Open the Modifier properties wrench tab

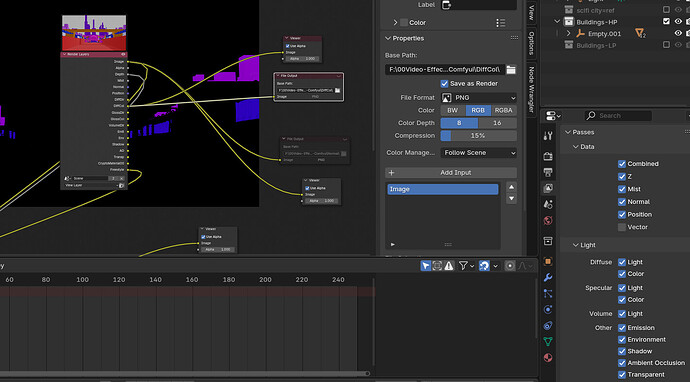(x=548, y=277)
